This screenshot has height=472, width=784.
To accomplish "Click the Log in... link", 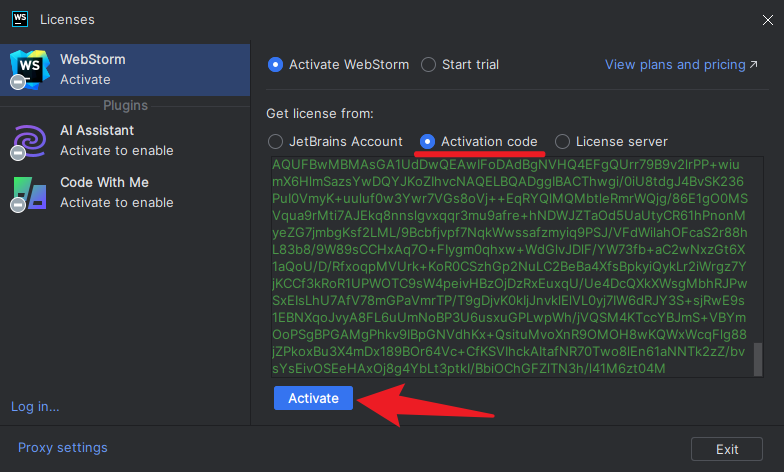I will tap(35, 406).
